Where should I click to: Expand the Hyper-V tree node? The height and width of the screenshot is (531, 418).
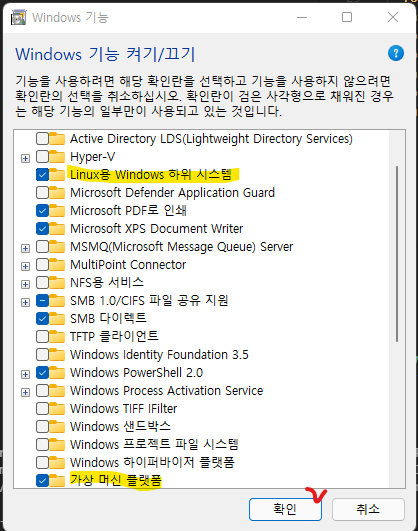(x=25, y=158)
